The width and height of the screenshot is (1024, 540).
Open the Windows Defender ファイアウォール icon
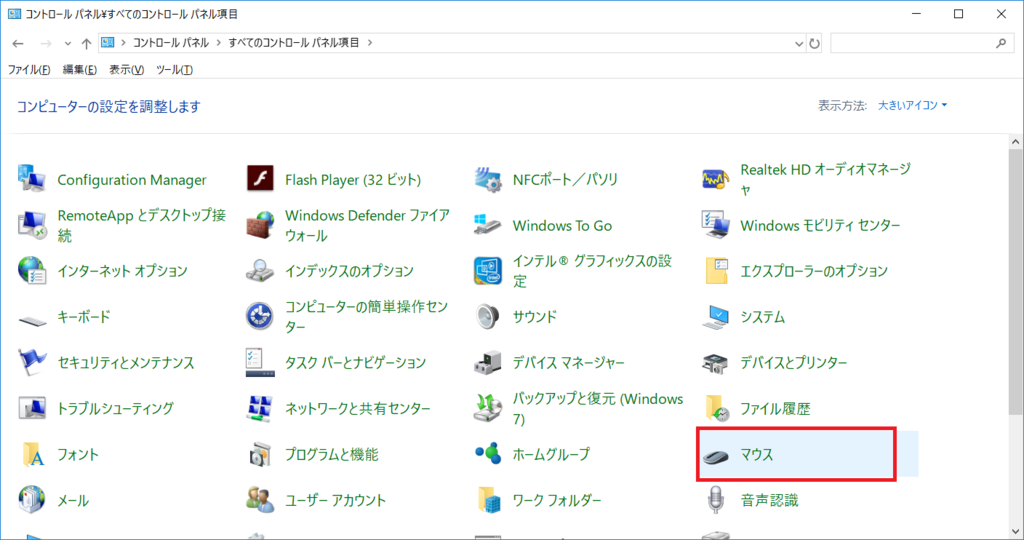tap(259, 225)
